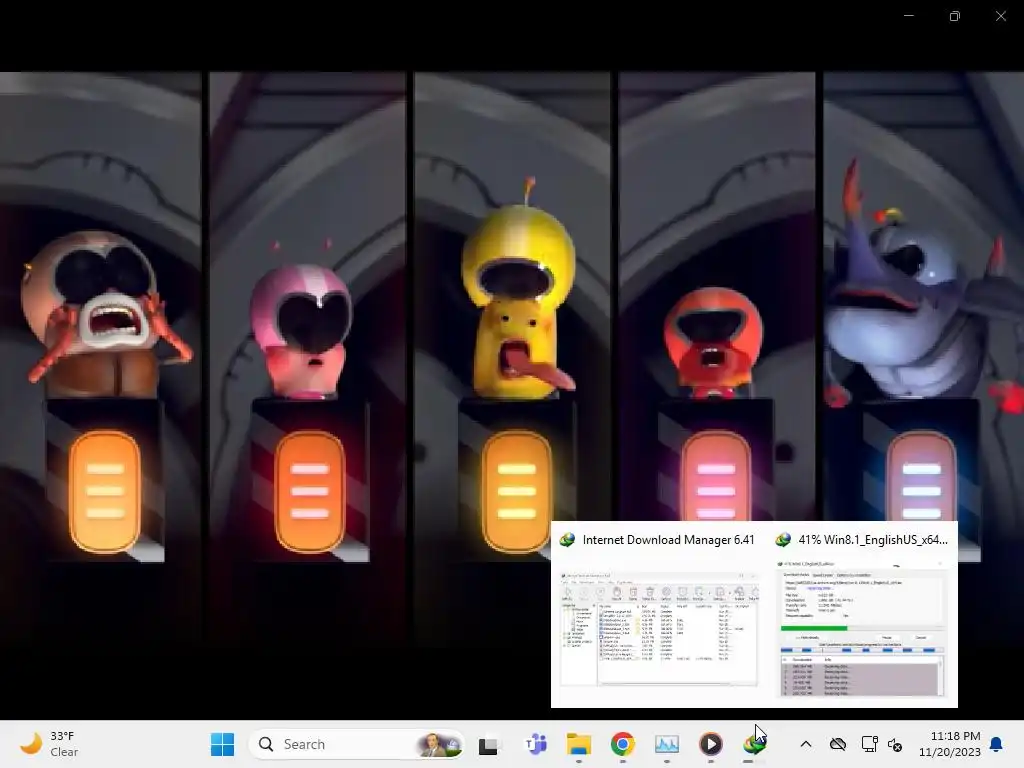Open the notifications bell

(x=997, y=744)
